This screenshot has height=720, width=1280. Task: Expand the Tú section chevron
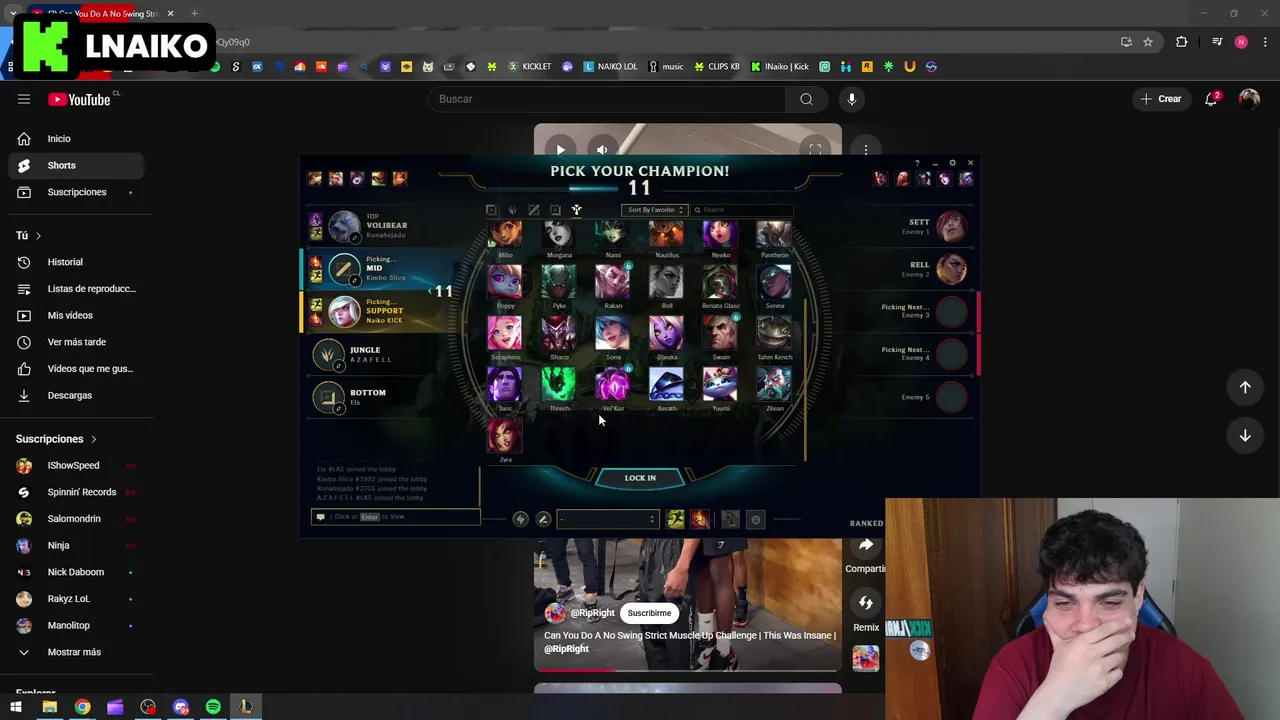[x=38, y=236]
